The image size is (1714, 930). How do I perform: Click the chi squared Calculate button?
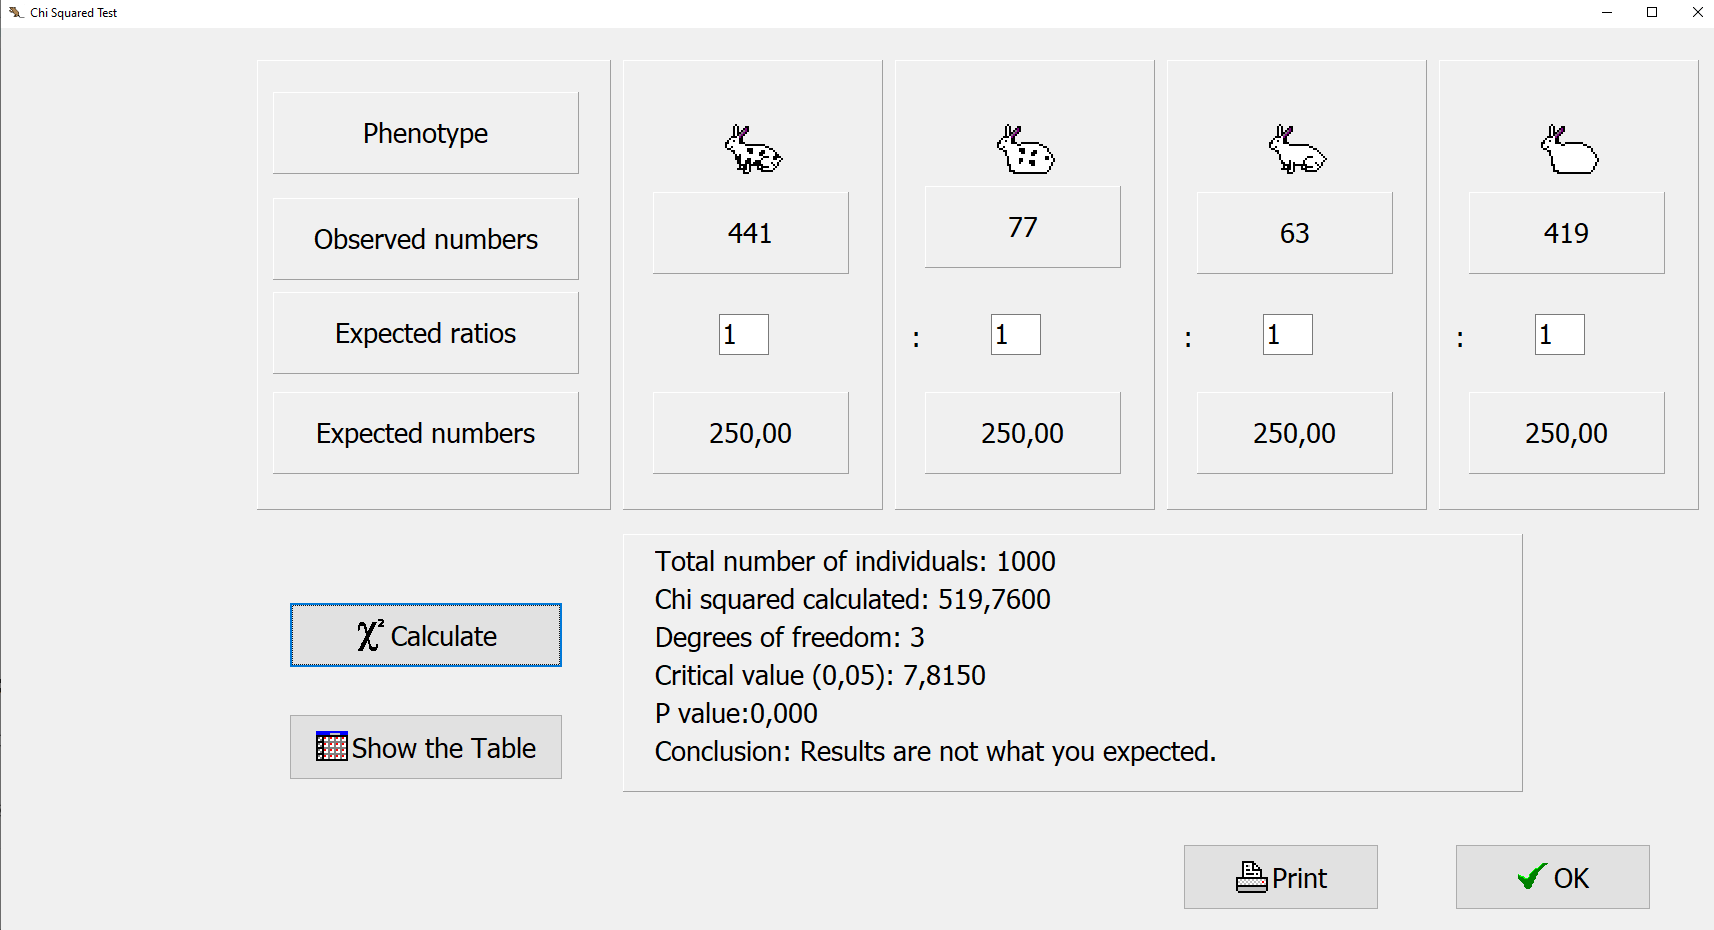tap(426, 635)
